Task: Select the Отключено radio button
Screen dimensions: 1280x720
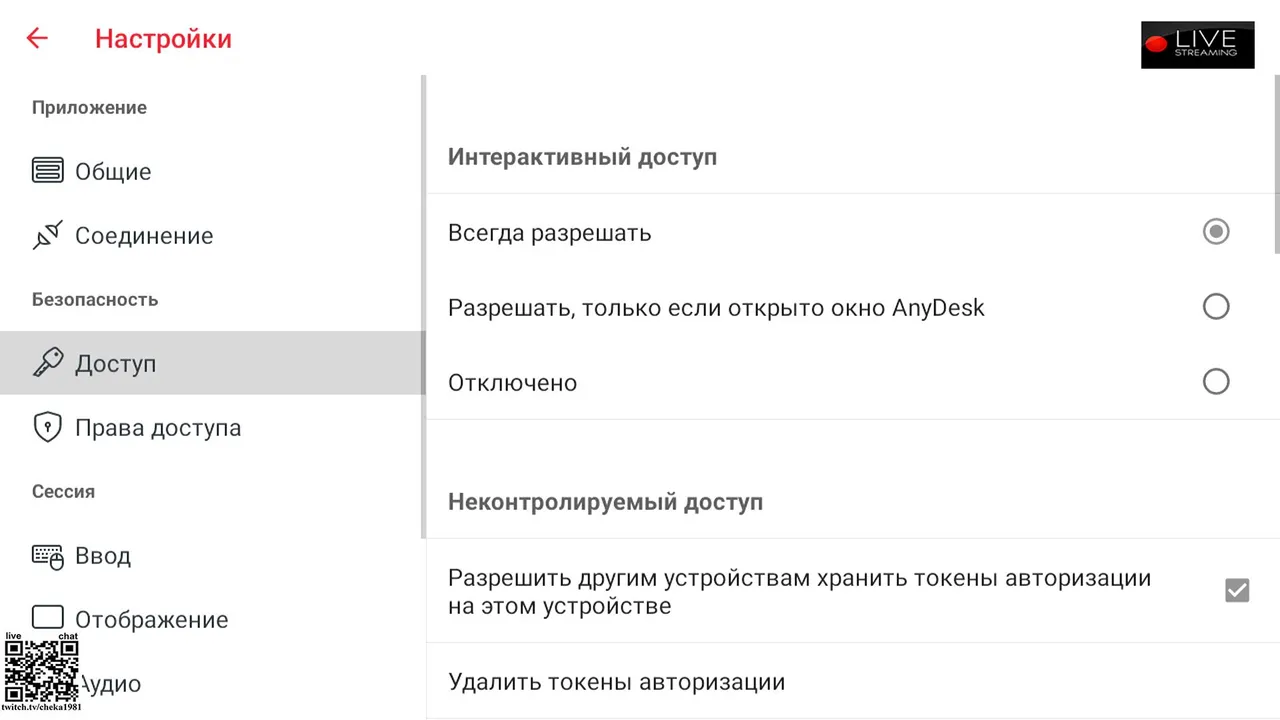Action: [1216, 382]
